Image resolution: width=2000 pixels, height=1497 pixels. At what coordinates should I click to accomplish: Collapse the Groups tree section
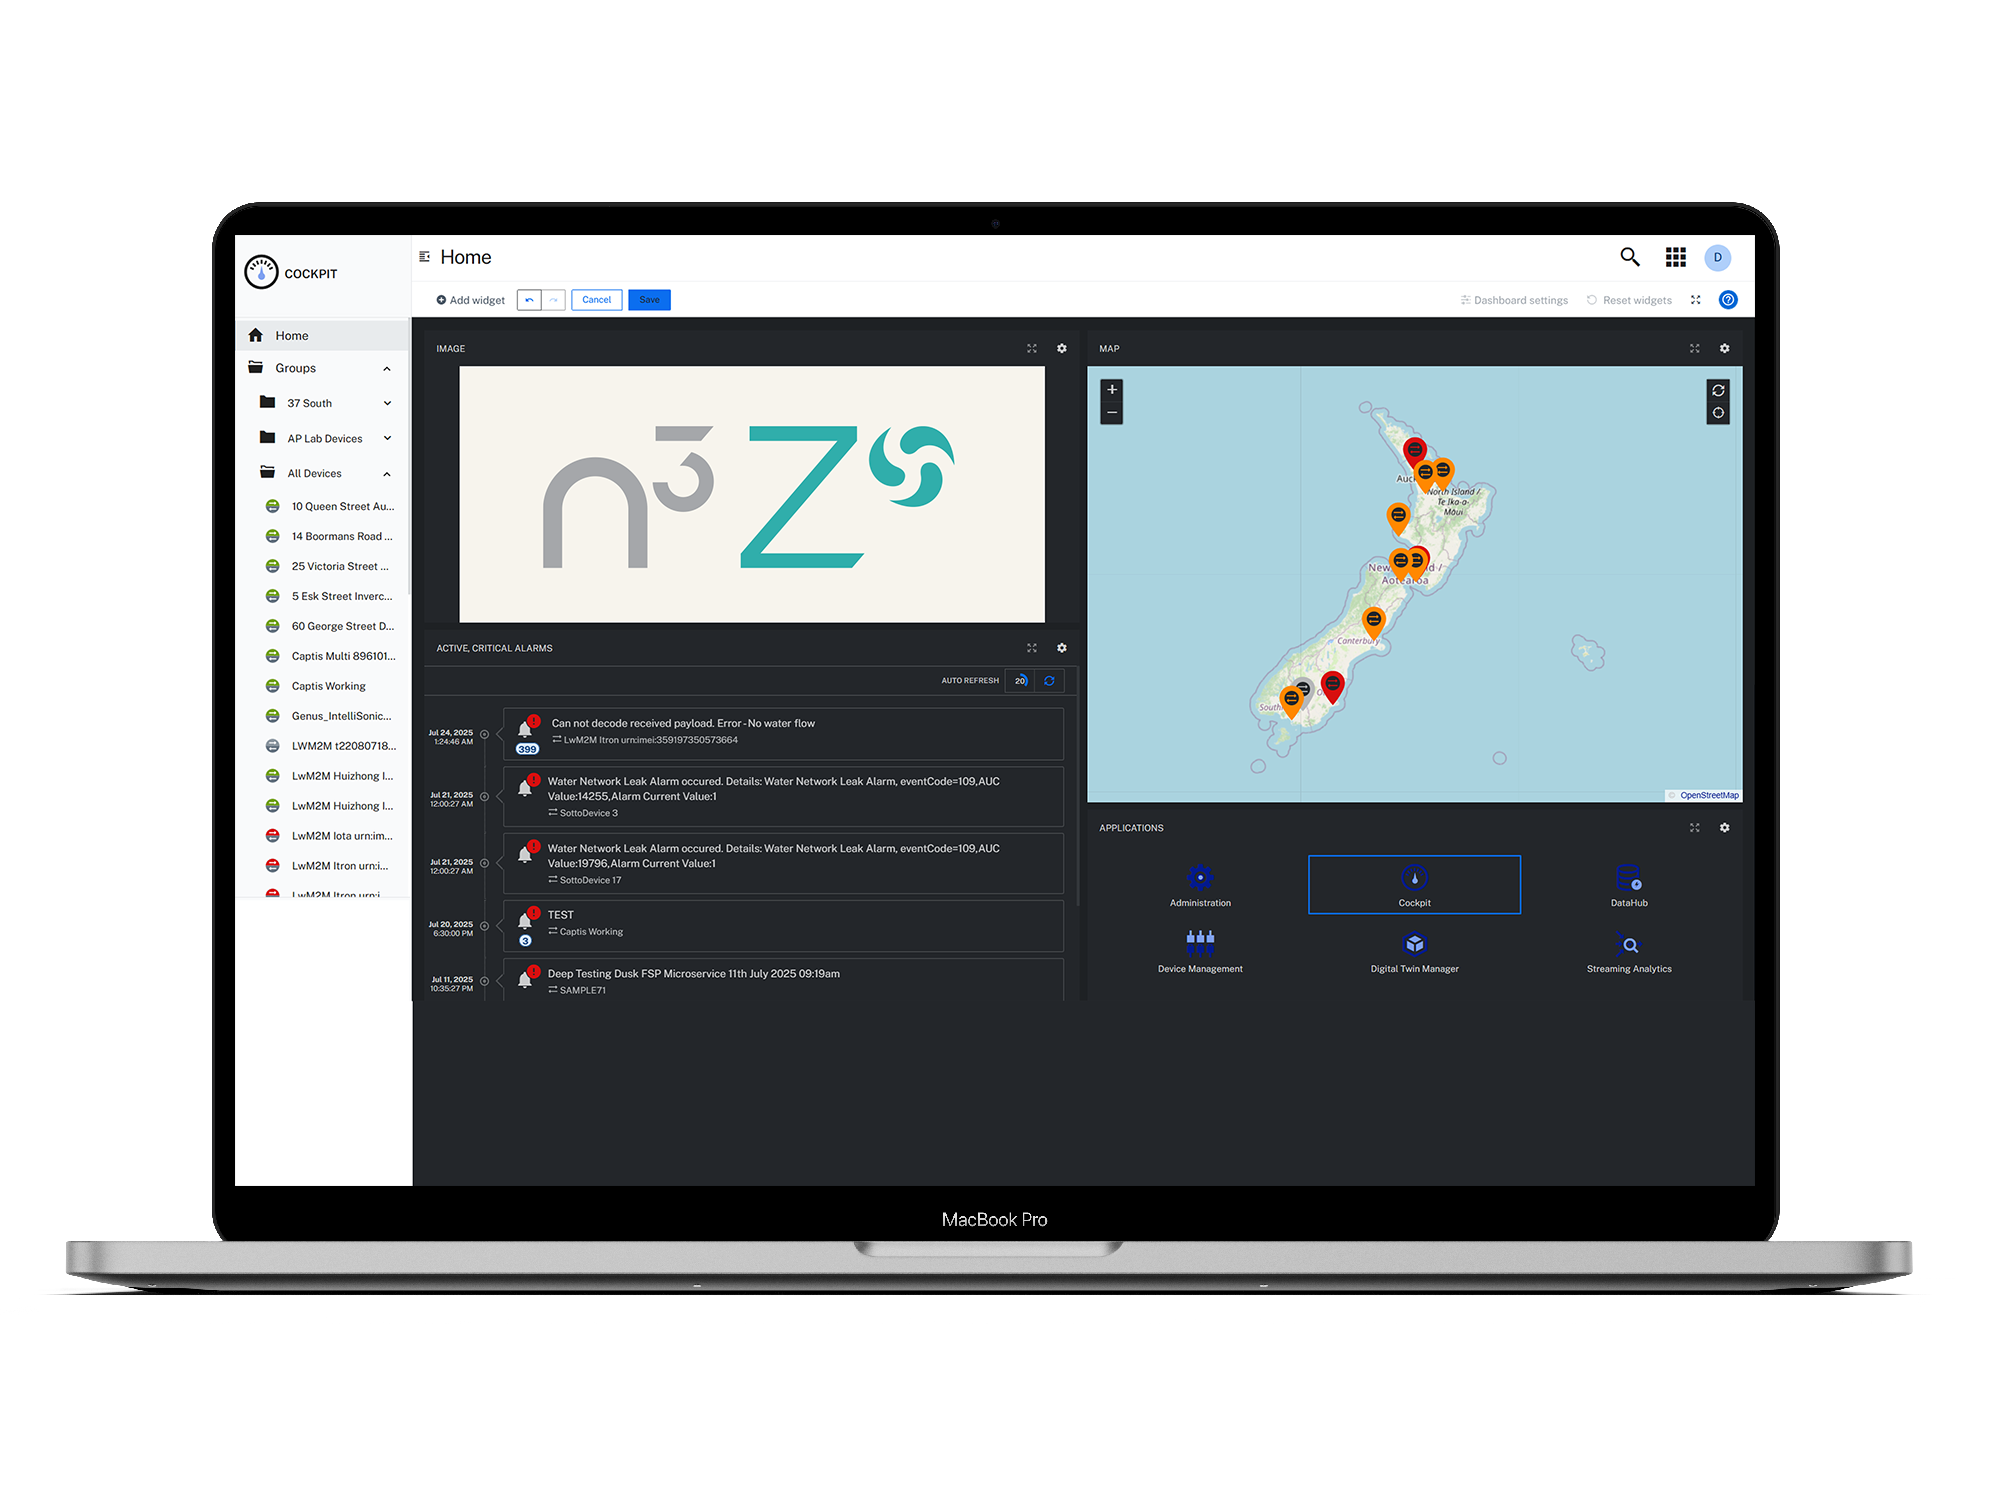tap(387, 369)
